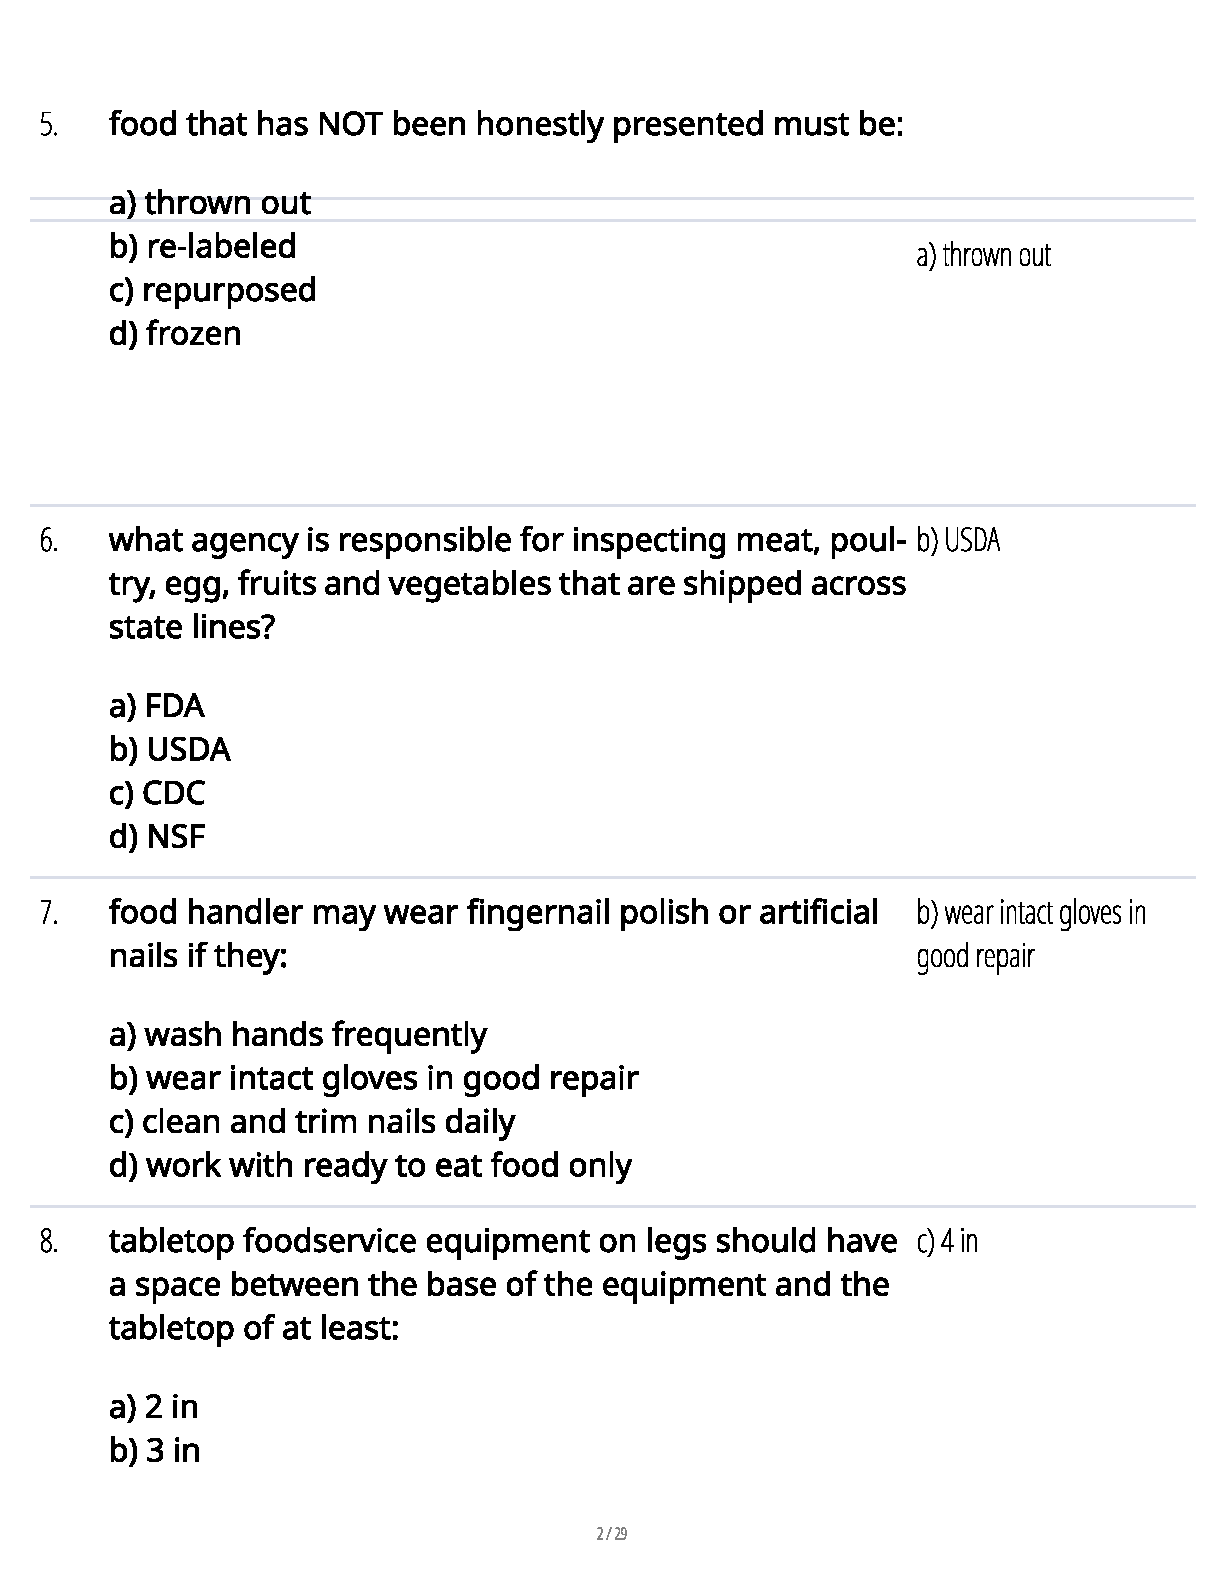
Task: Select option "a) 2 in"
Action: click(x=154, y=1407)
